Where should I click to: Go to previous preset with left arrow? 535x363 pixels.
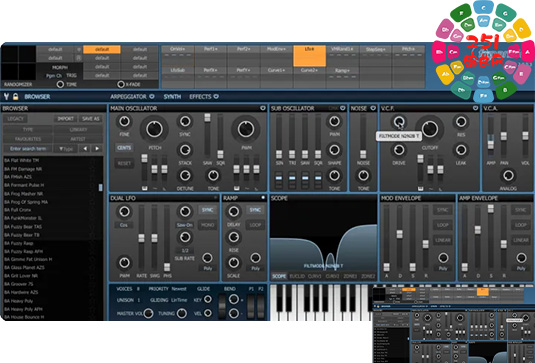85,148
